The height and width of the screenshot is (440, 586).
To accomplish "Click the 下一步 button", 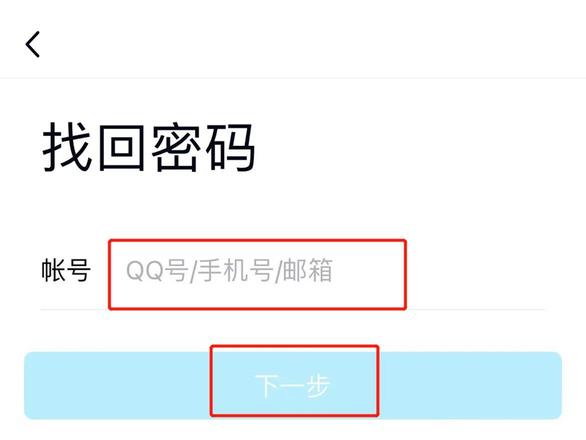I will click(x=293, y=385).
